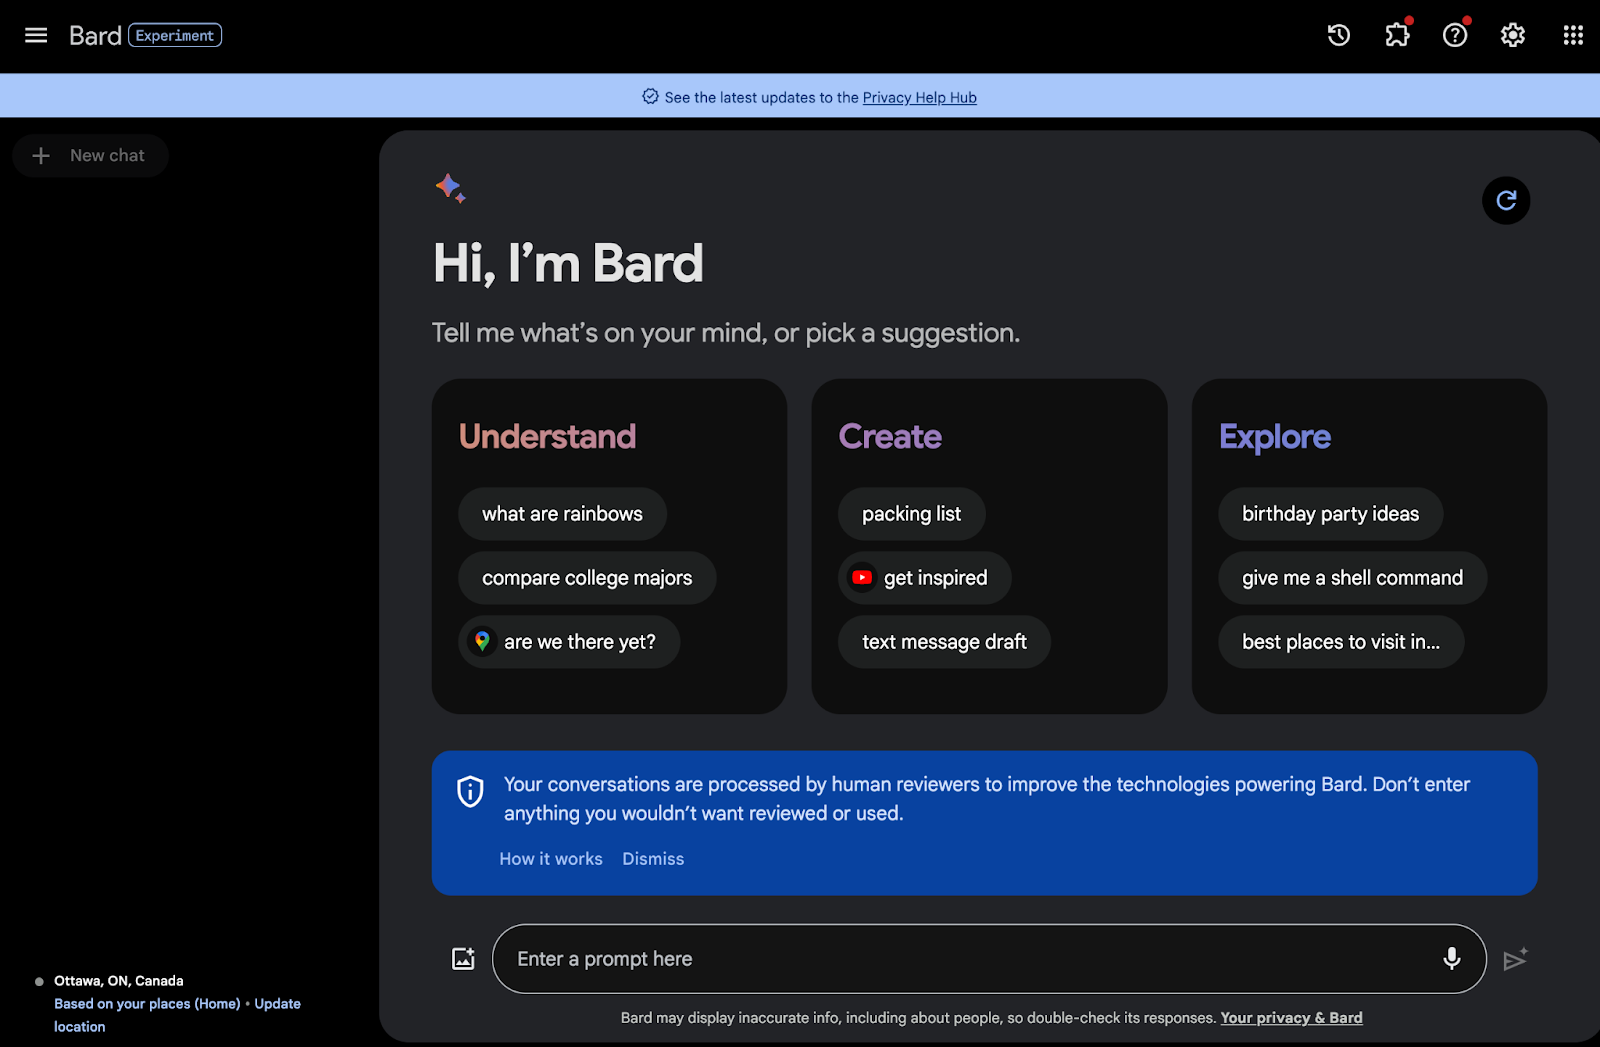Select the 'what are rainbows' suggestion

point(562,513)
